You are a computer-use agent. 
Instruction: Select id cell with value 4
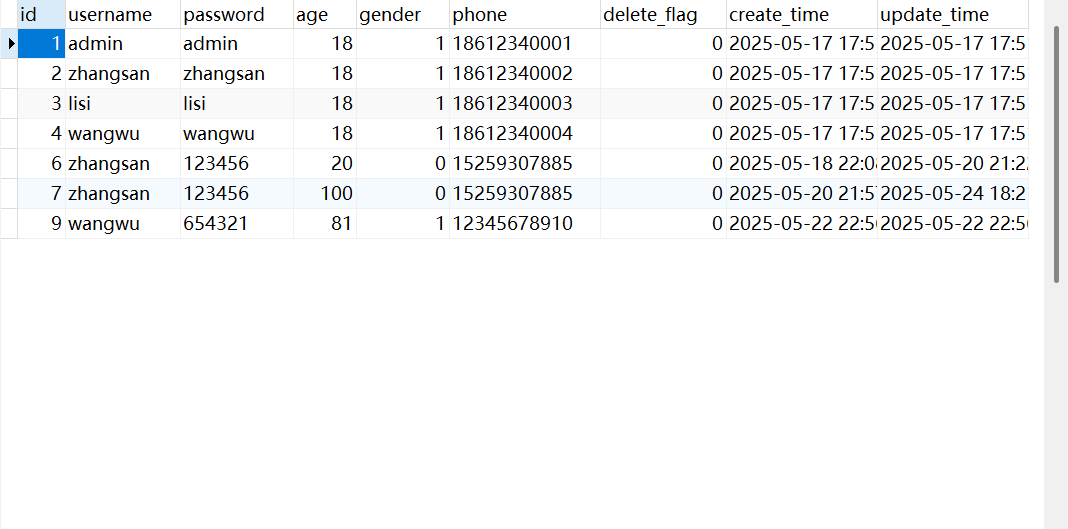[x=42, y=133]
